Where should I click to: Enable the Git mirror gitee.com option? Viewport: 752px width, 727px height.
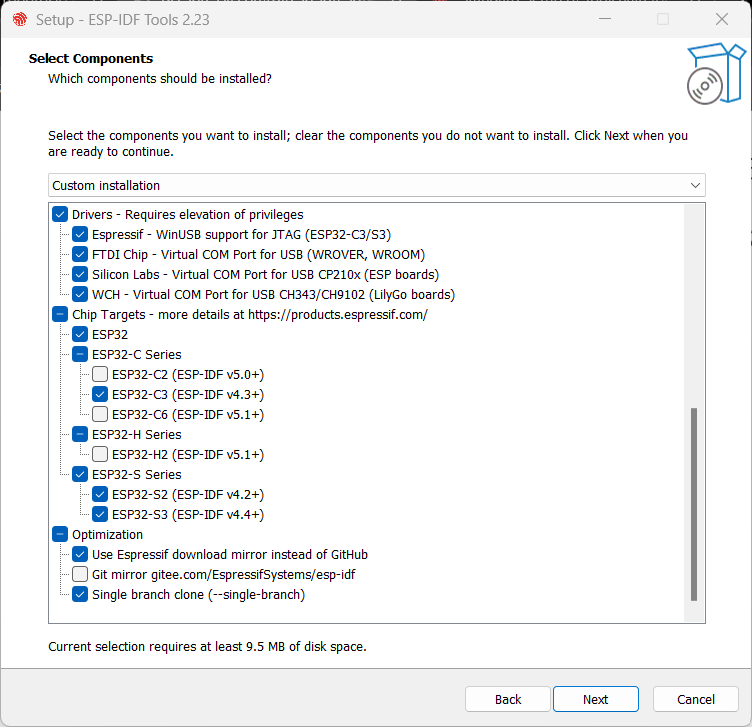pos(80,574)
